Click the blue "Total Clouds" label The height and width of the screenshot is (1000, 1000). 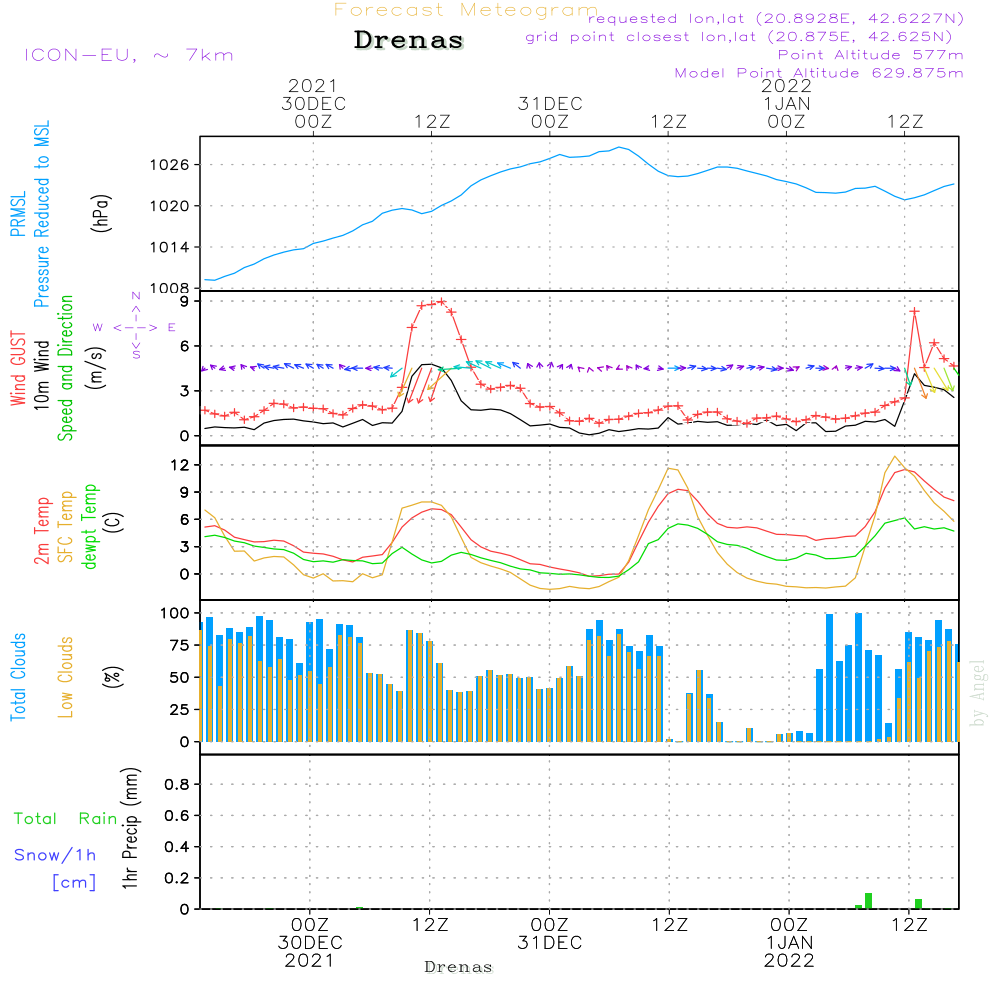18,677
